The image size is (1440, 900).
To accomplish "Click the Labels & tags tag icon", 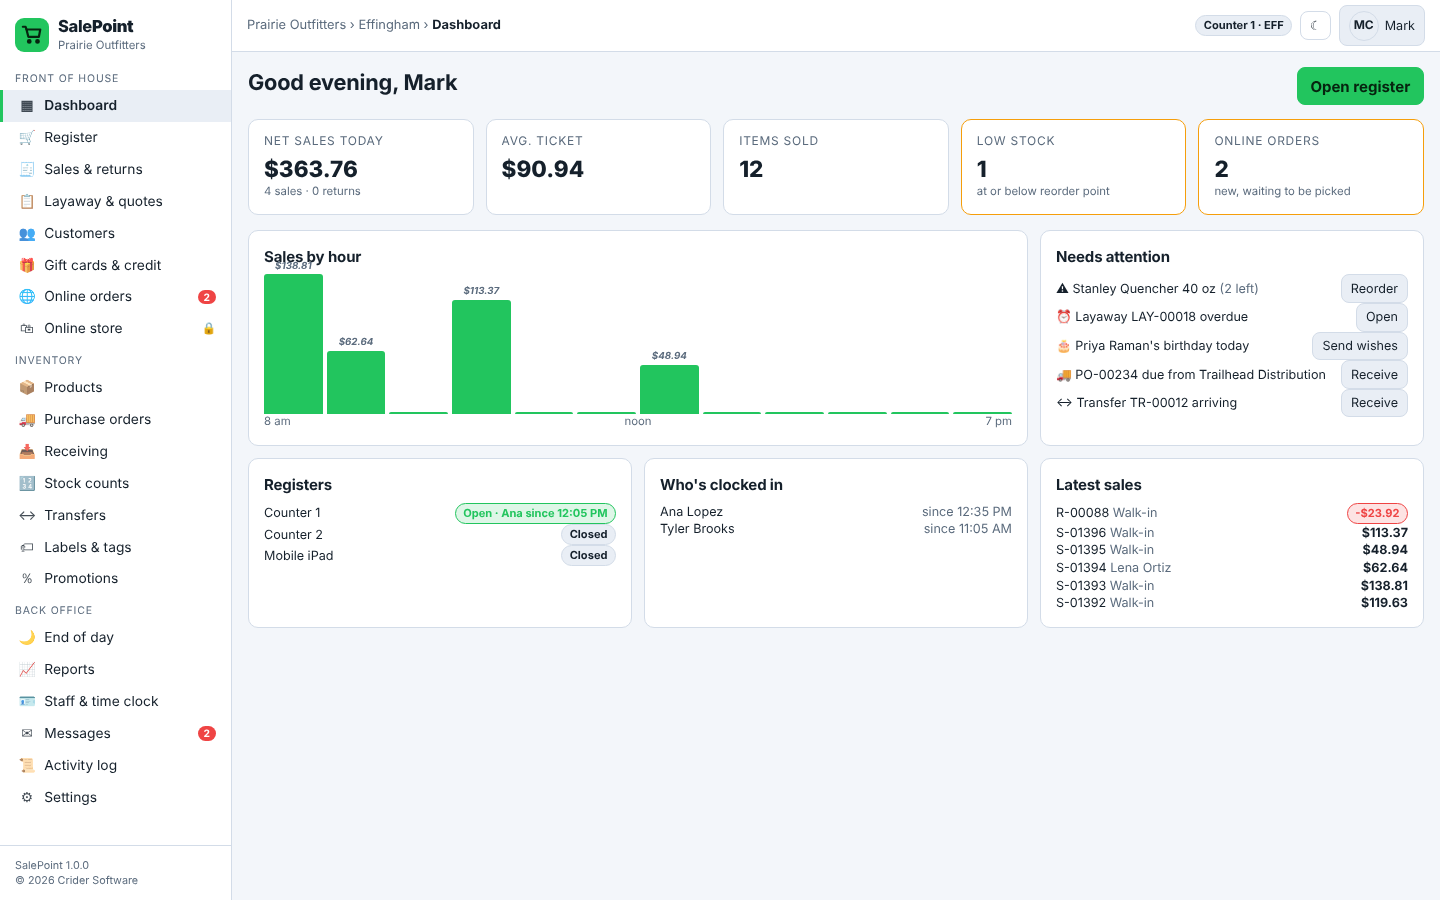I will pyautogui.click(x=27, y=548).
